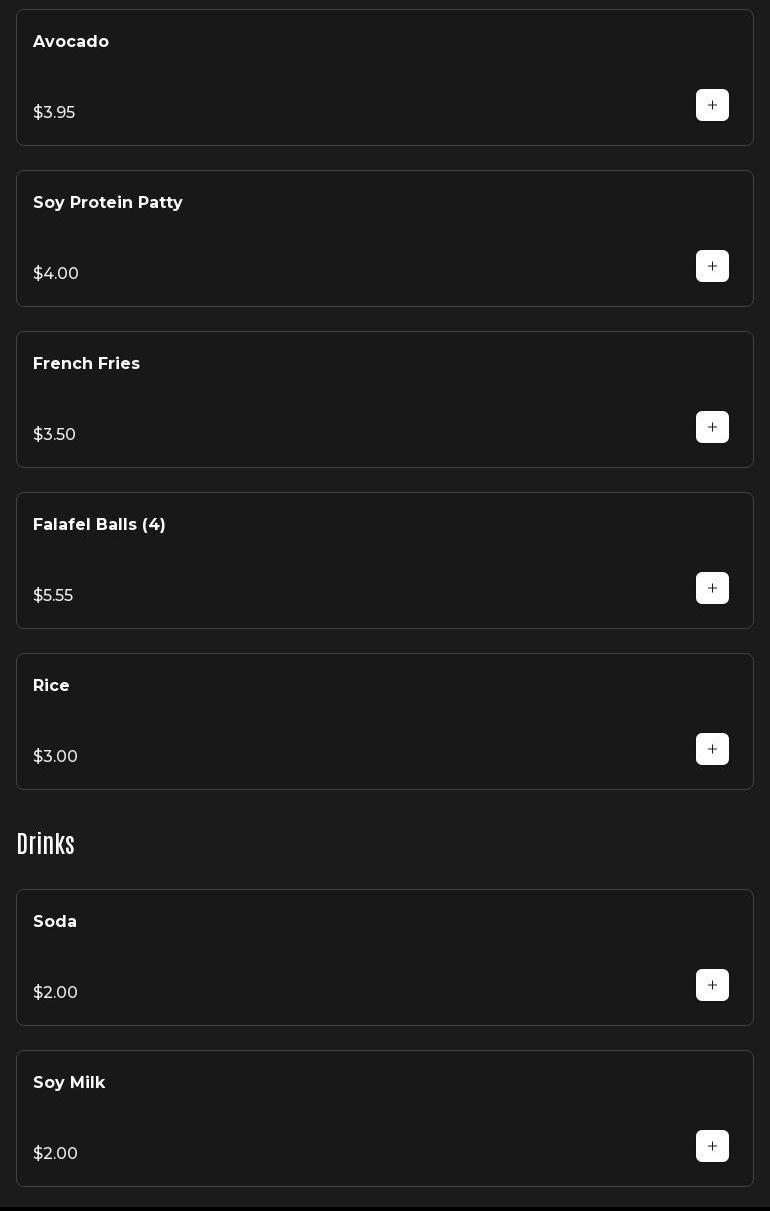Select the $4.00 Soy Protein Patty price
This screenshot has height=1211, width=770.
click(56, 274)
